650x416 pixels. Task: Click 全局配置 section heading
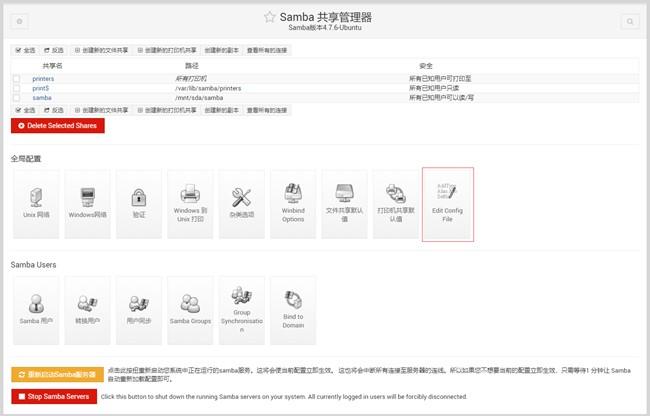[x=26, y=159]
